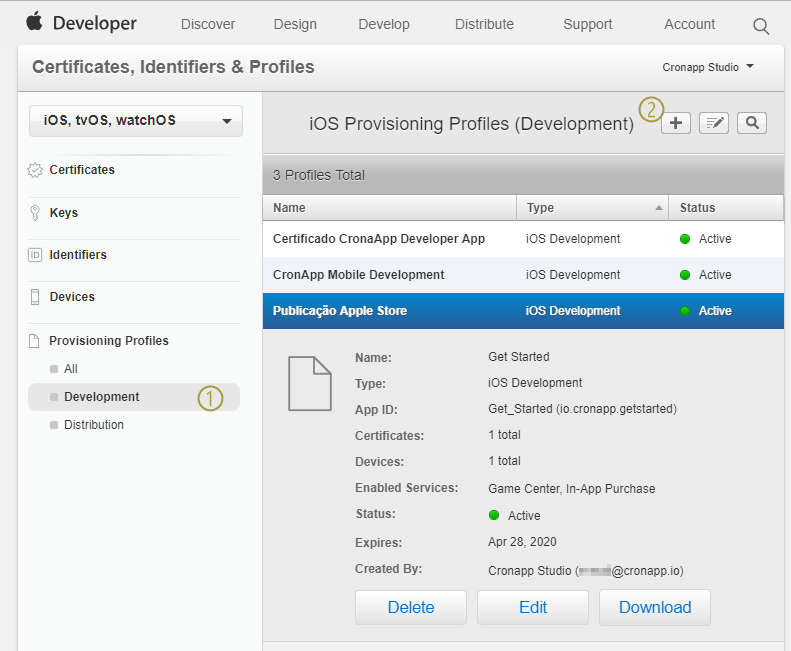The image size is (791, 651).
Task: Open Identifiers section in sidebar
Action: [78, 255]
